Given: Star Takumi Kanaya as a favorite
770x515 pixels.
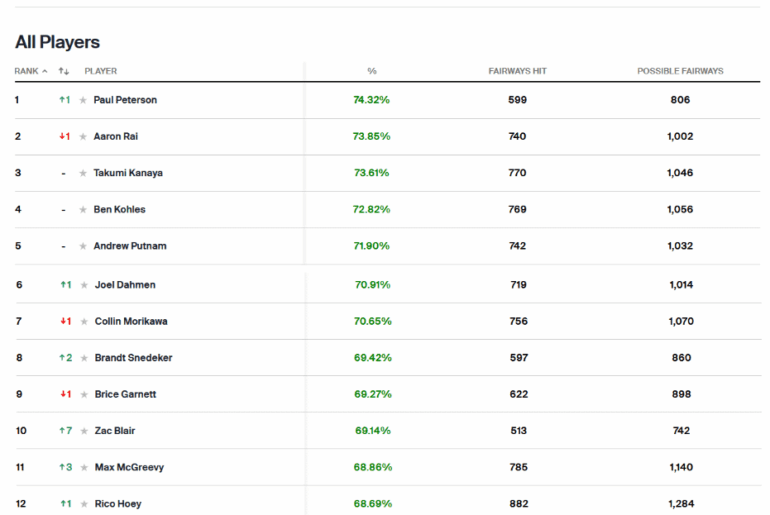Looking at the screenshot, I should (x=83, y=173).
